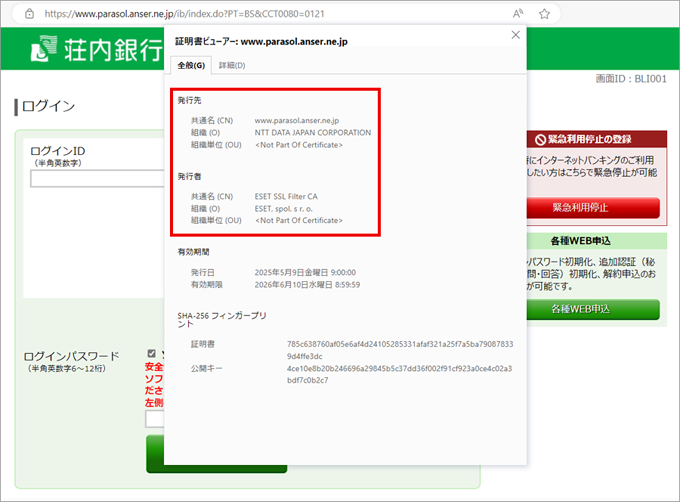Click the Shonai Bank logo
Screen dimensions: 680x502
(96, 49)
